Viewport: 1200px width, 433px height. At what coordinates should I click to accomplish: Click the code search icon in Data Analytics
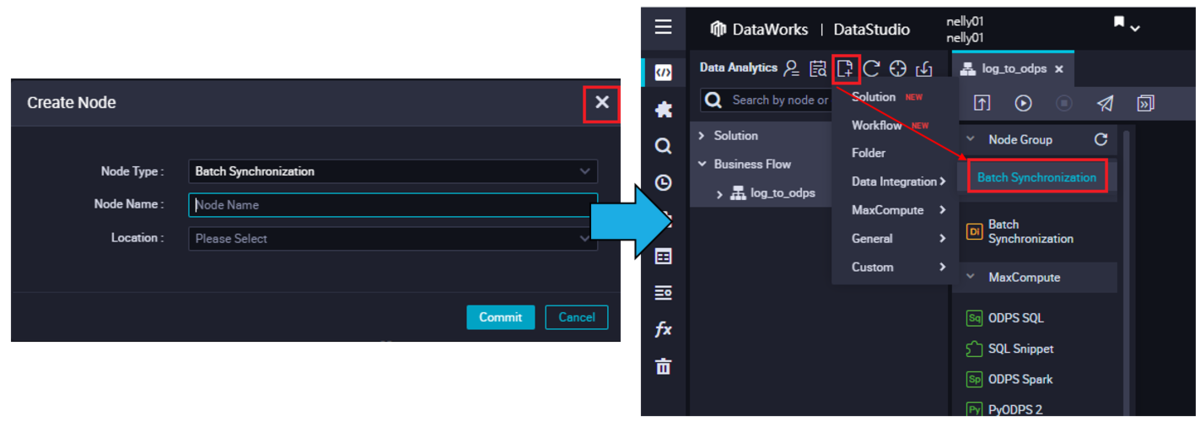click(818, 68)
